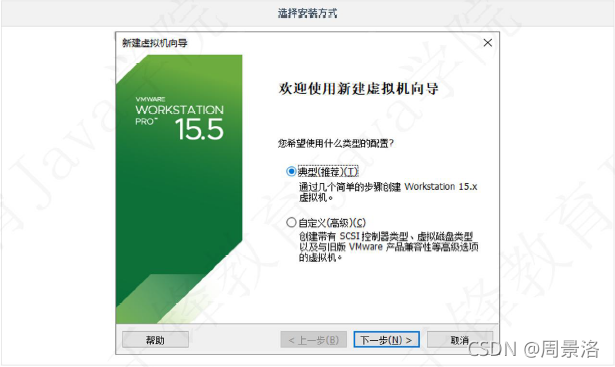This screenshot has width=615, height=367.
Task: Open help via the 帮助 button
Action: pyautogui.click(x=155, y=340)
